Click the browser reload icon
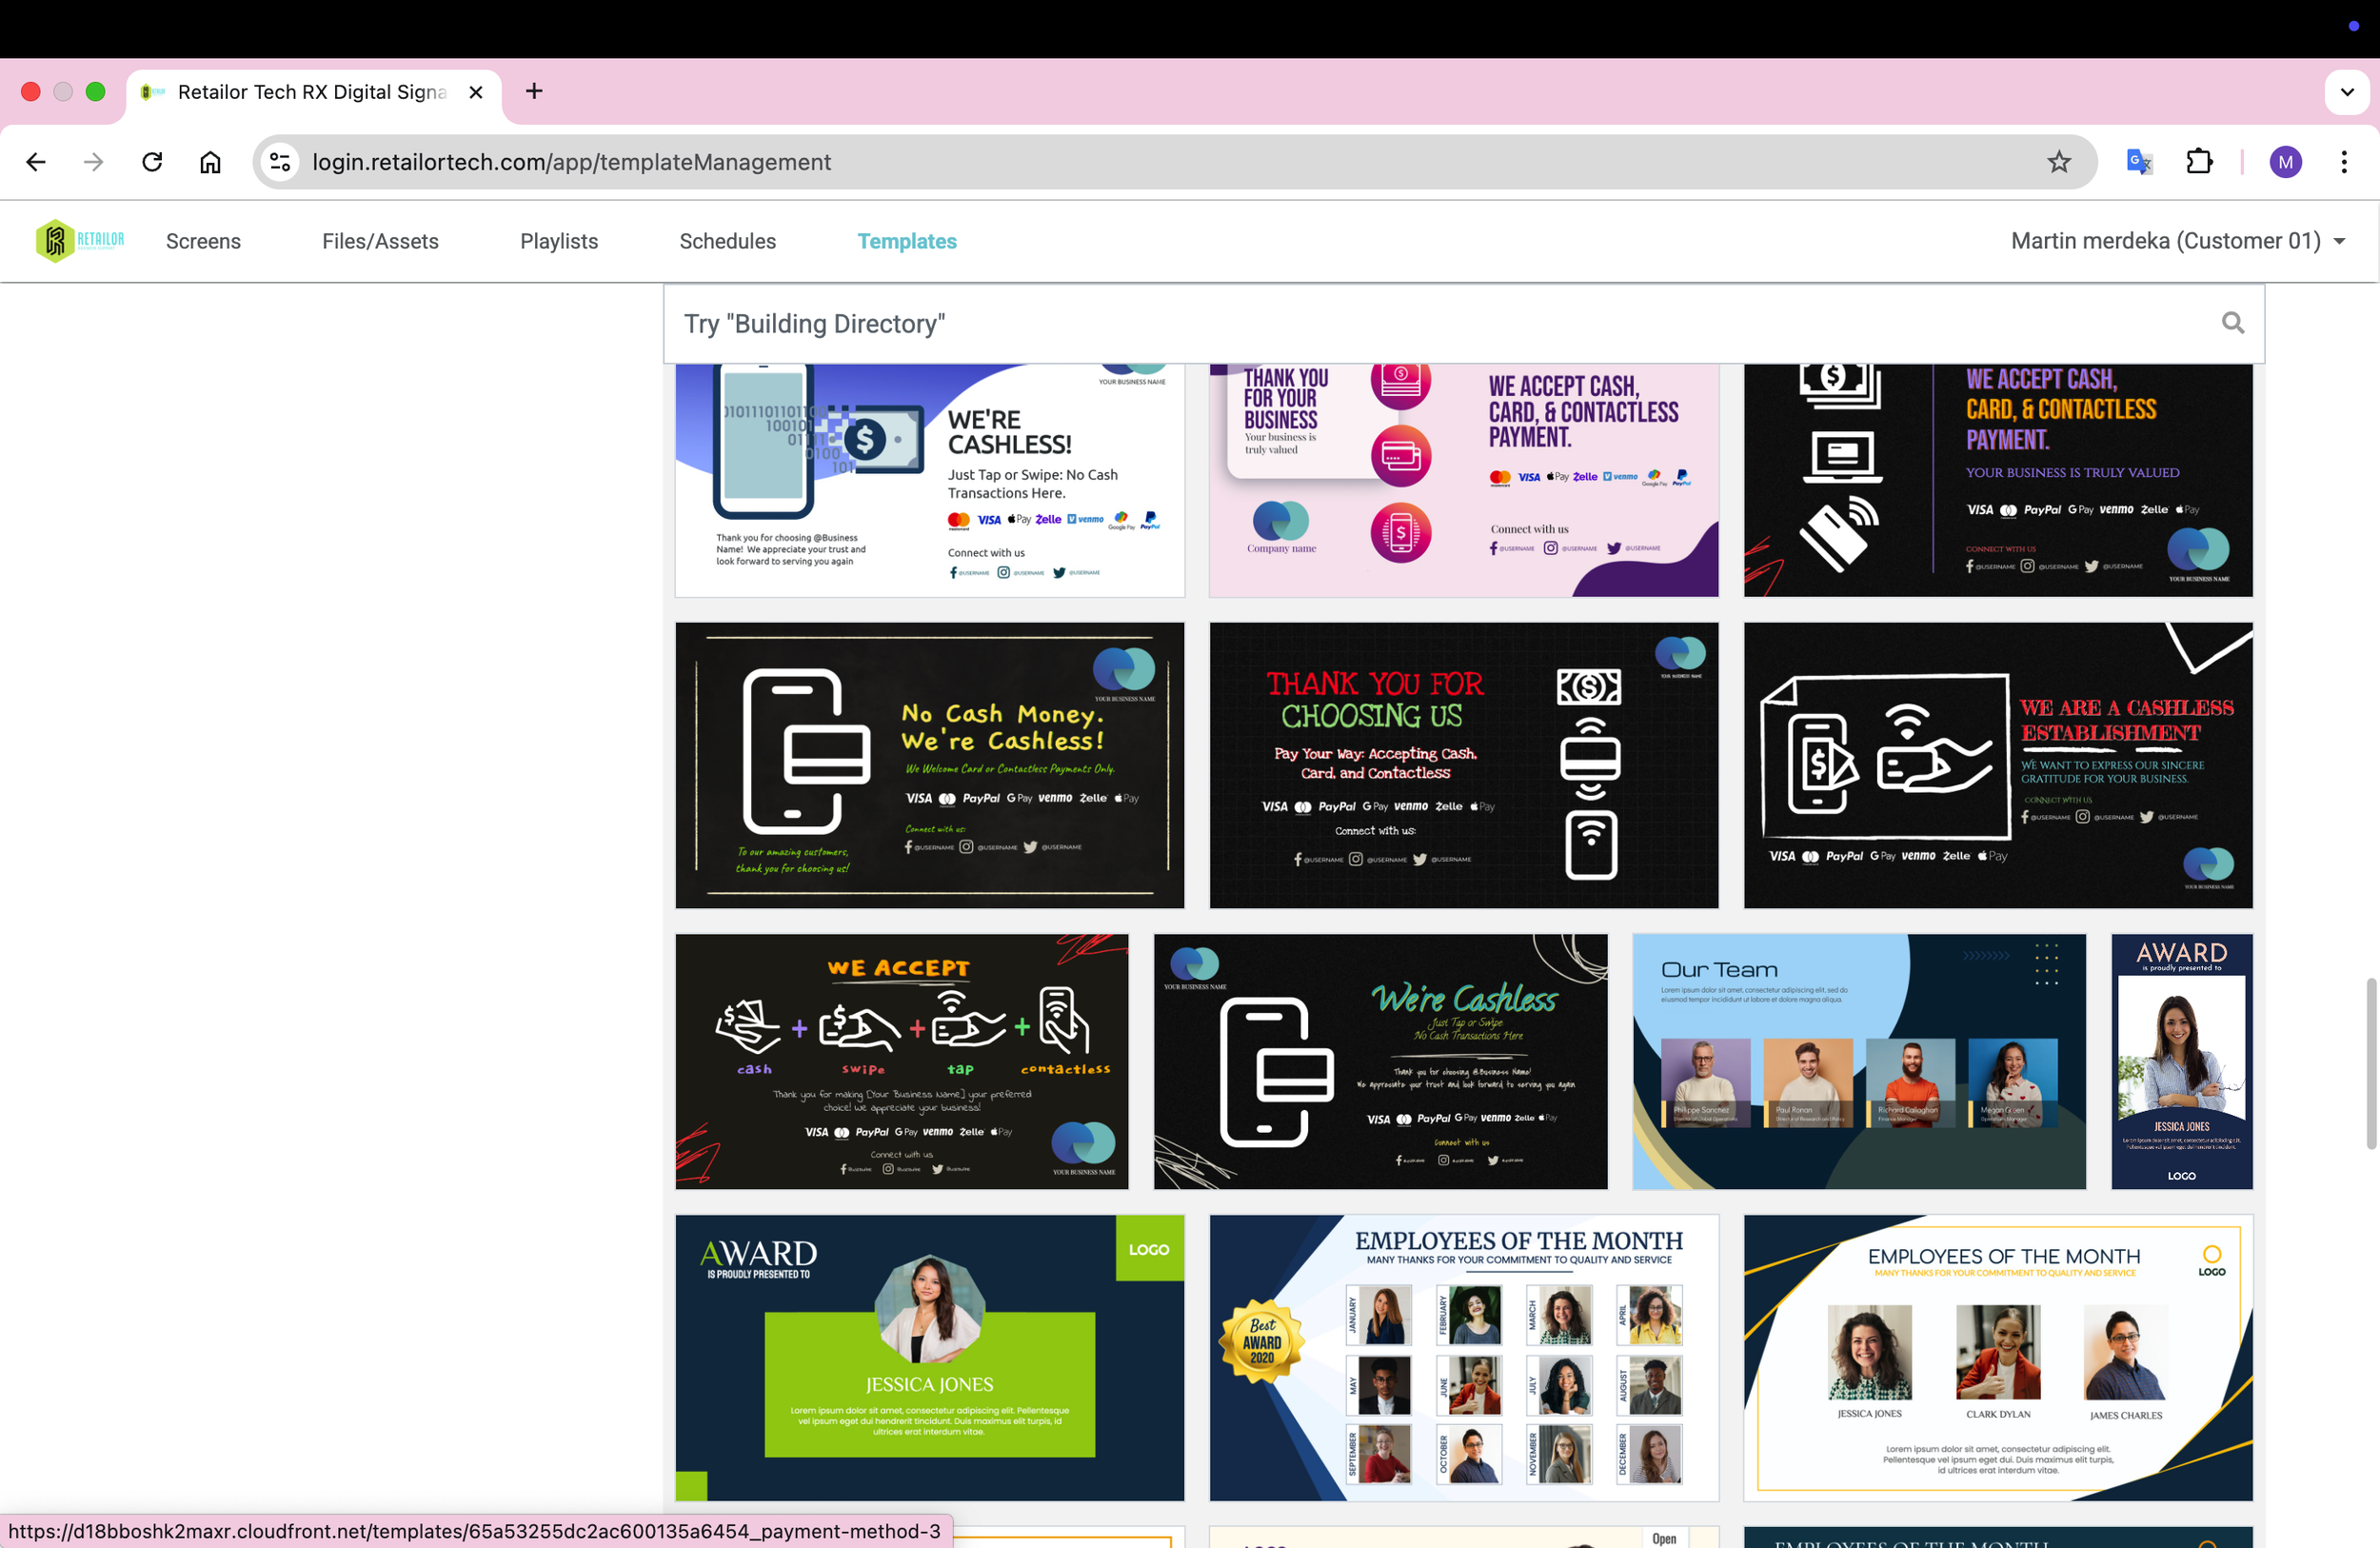 coord(152,162)
